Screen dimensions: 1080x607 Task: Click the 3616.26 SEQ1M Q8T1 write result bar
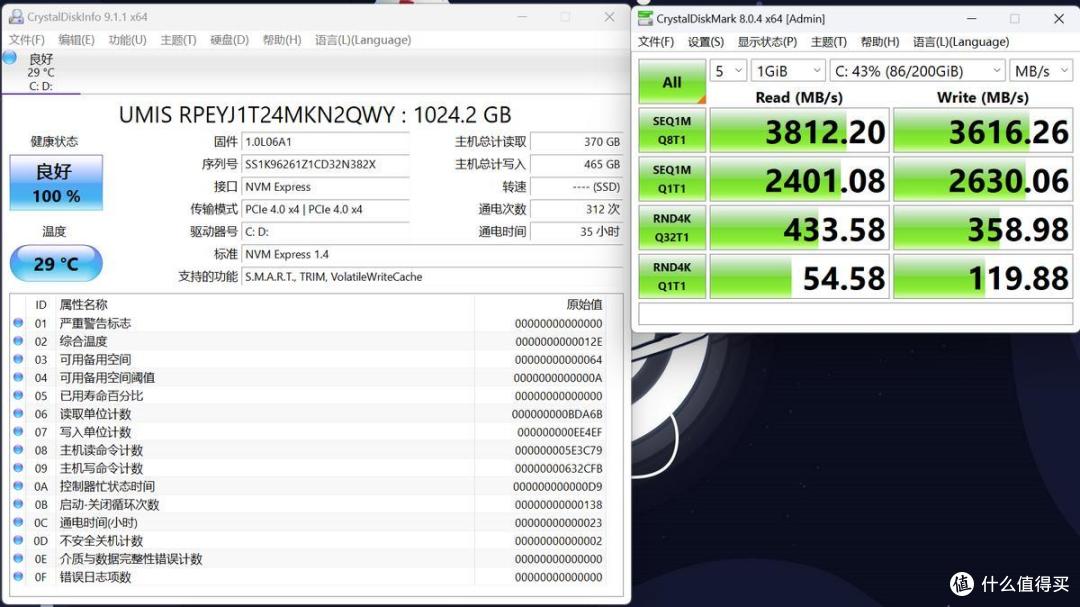pos(983,130)
